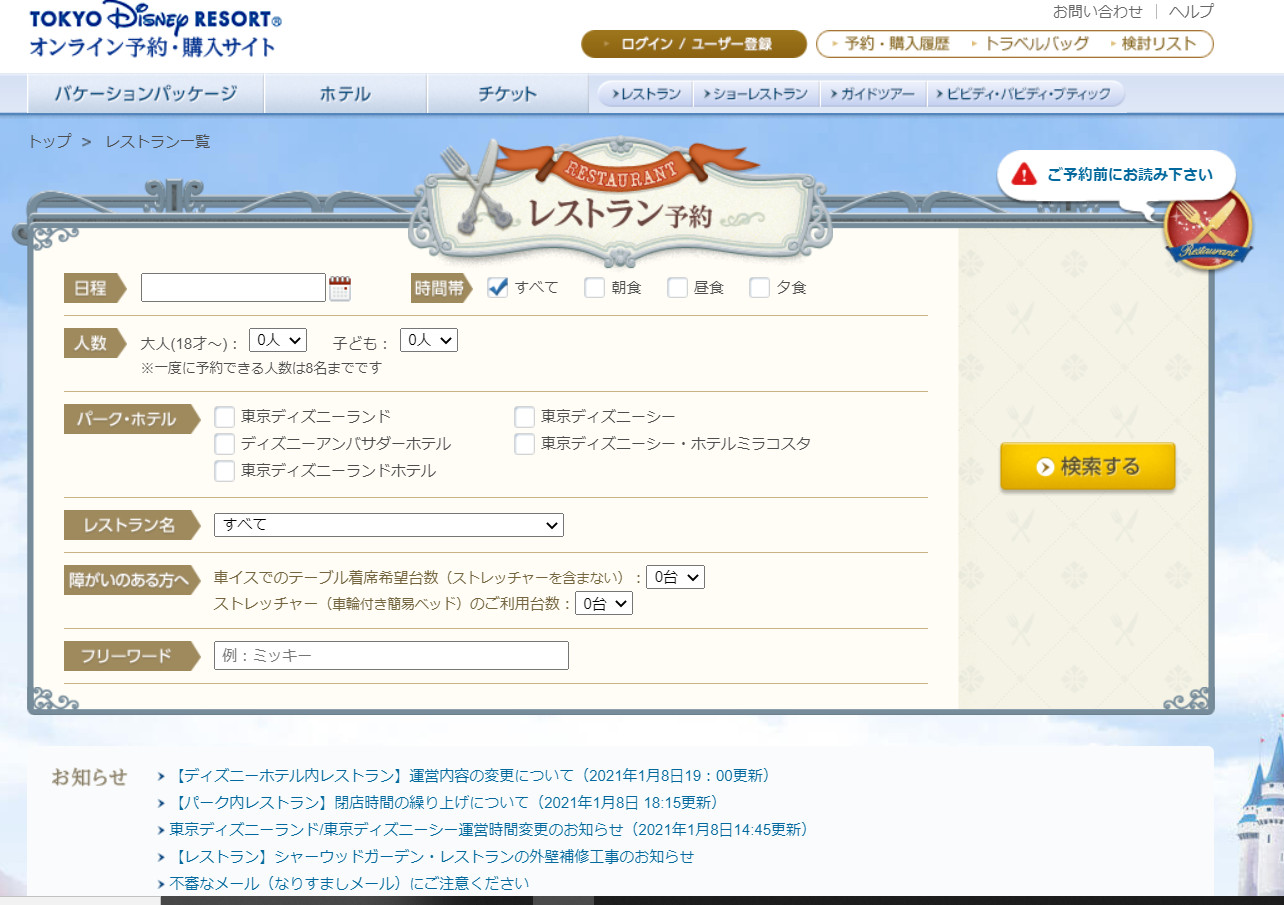
Task: Click the red warning triangle icon
Action: coord(1024,174)
